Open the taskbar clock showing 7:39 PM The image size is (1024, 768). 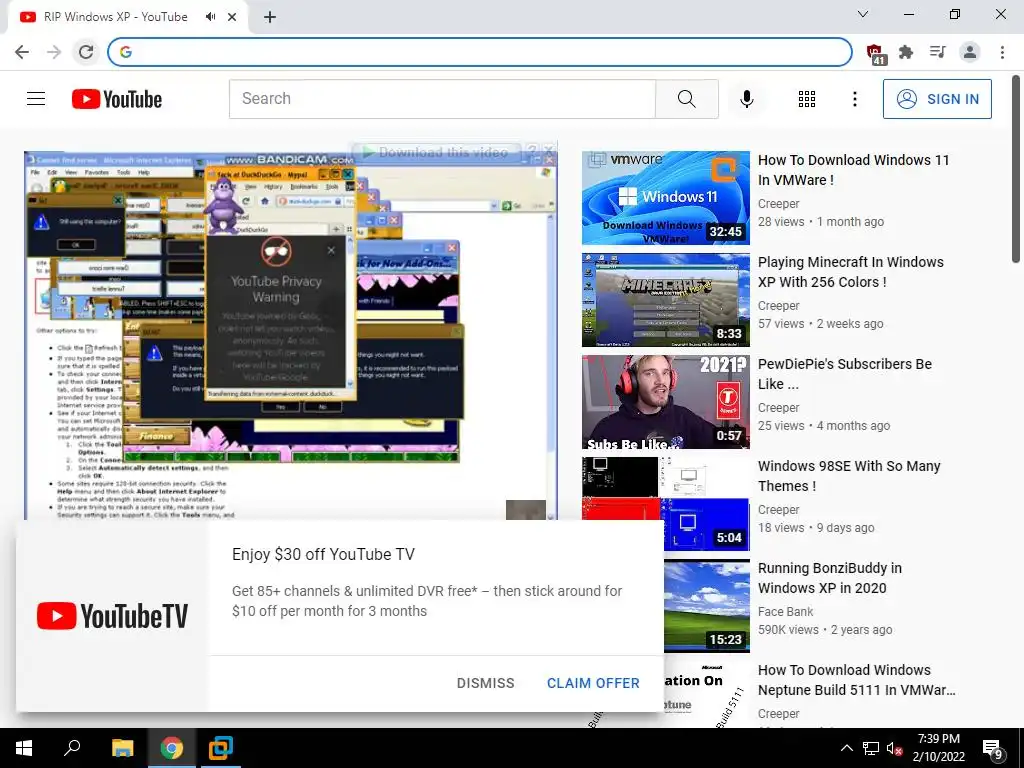pos(938,748)
